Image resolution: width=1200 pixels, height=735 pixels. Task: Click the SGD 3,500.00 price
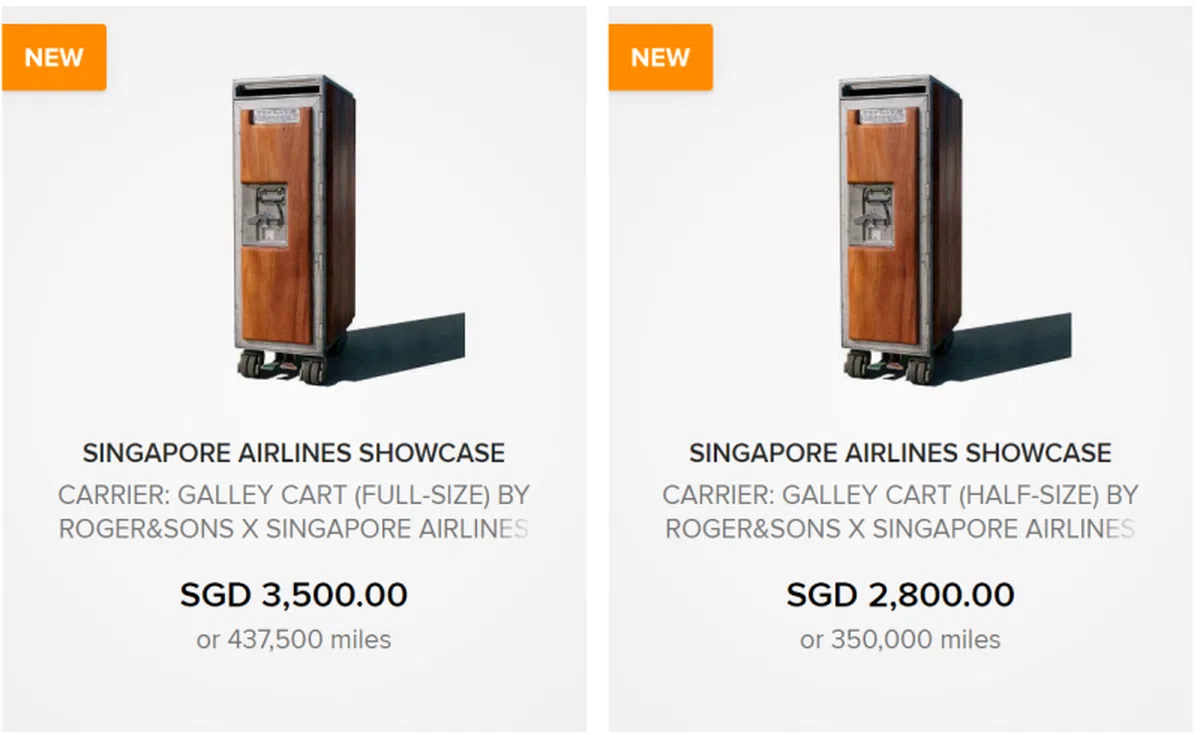[293, 595]
